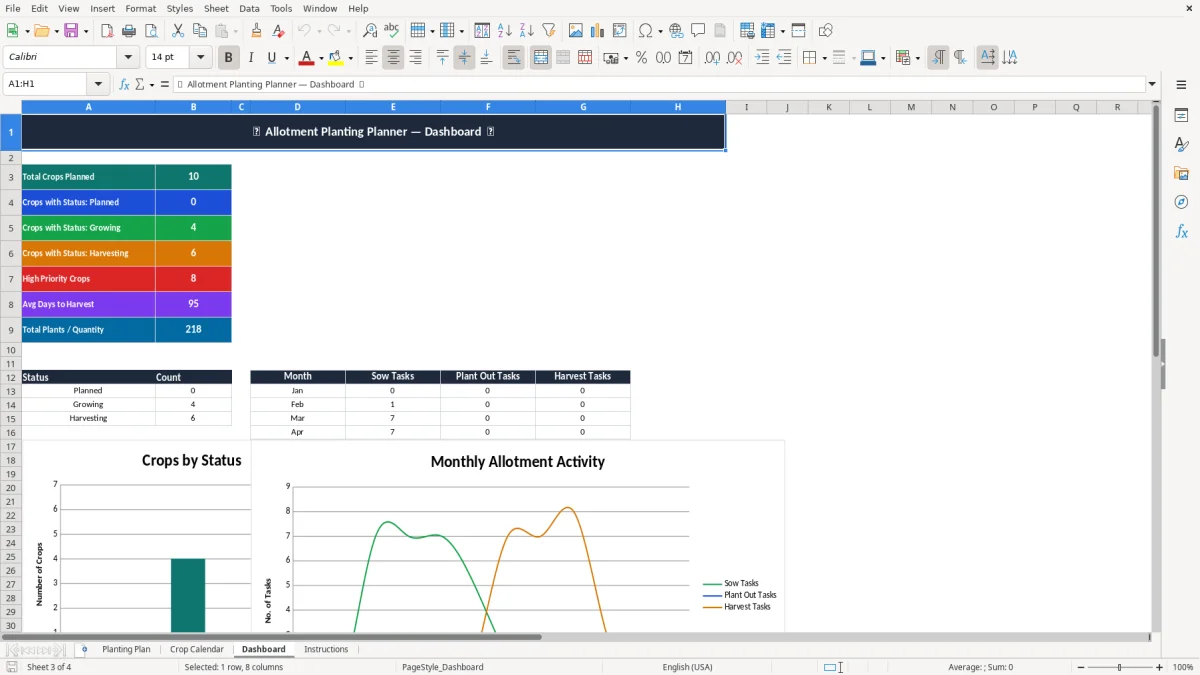
Task: Open the Format menu
Action: [140, 8]
